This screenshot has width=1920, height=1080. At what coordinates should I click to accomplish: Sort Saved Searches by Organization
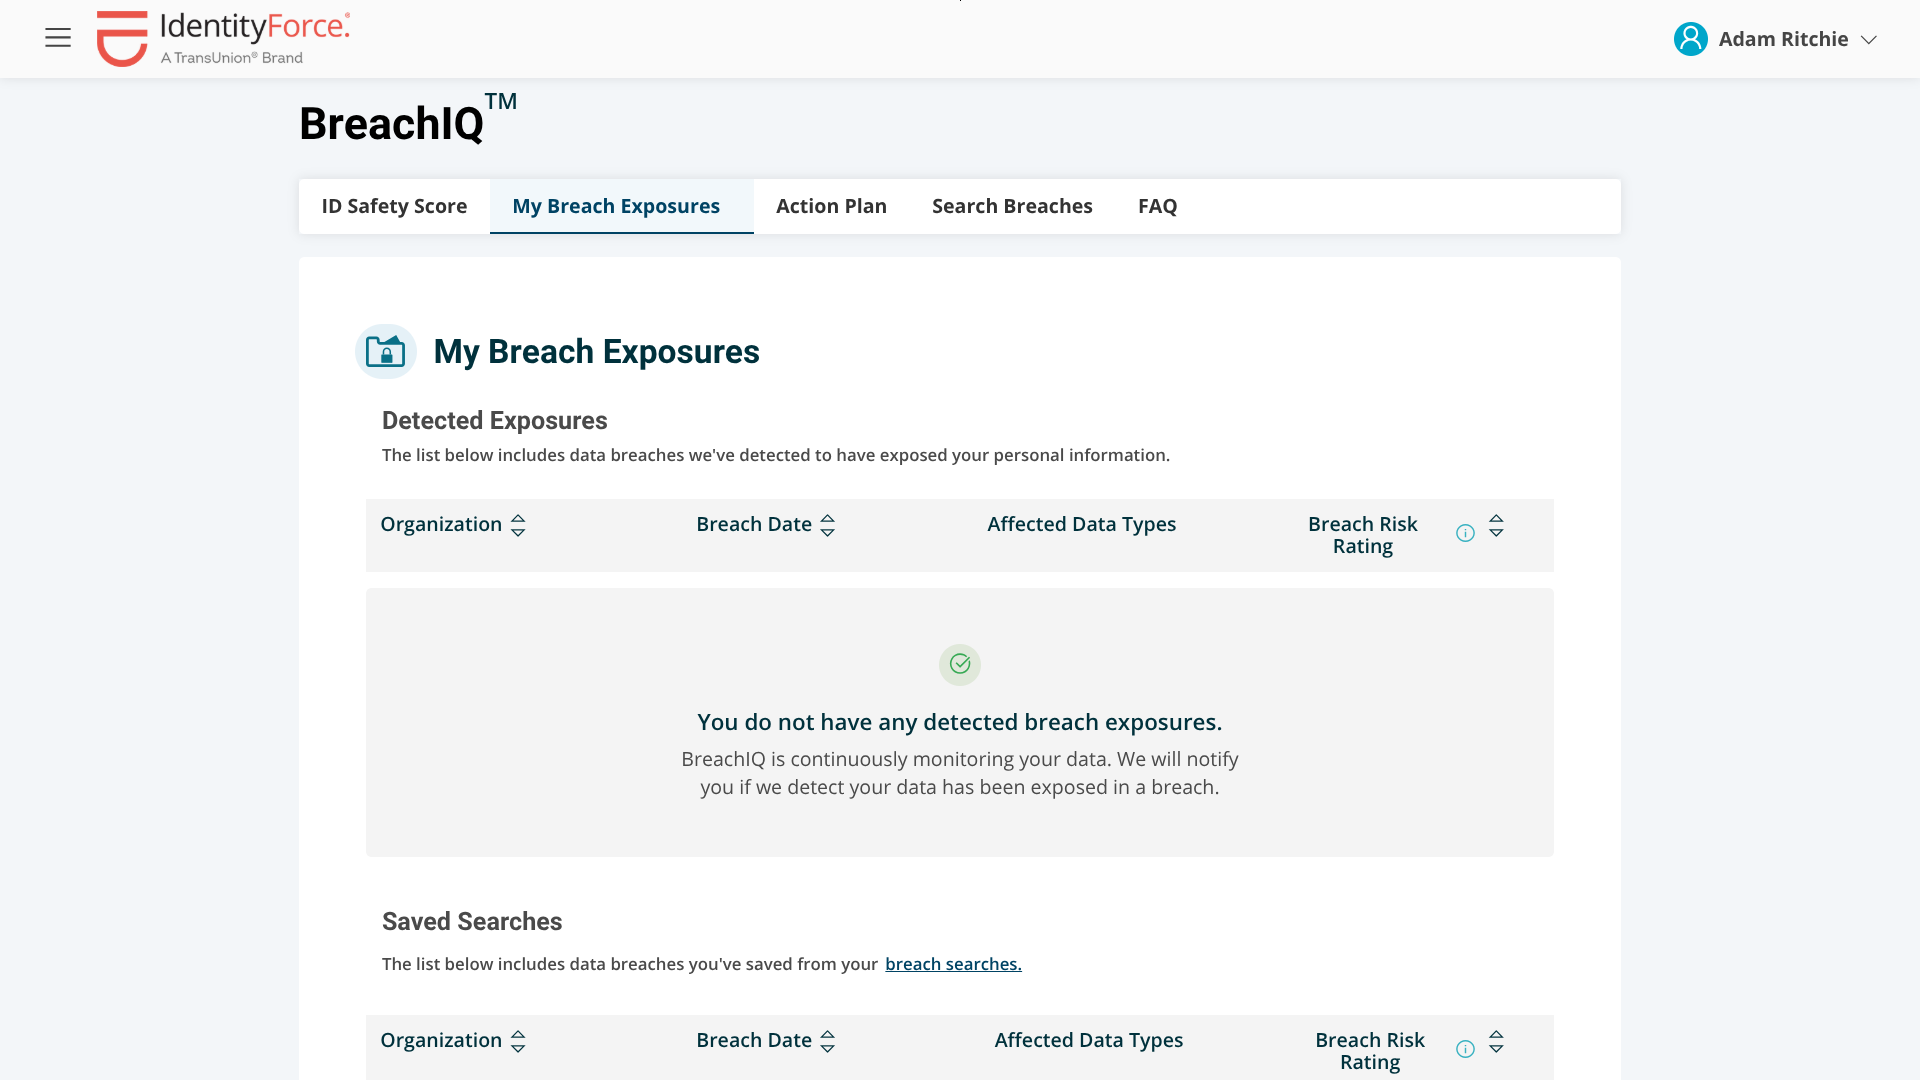tap(518, 1041)
